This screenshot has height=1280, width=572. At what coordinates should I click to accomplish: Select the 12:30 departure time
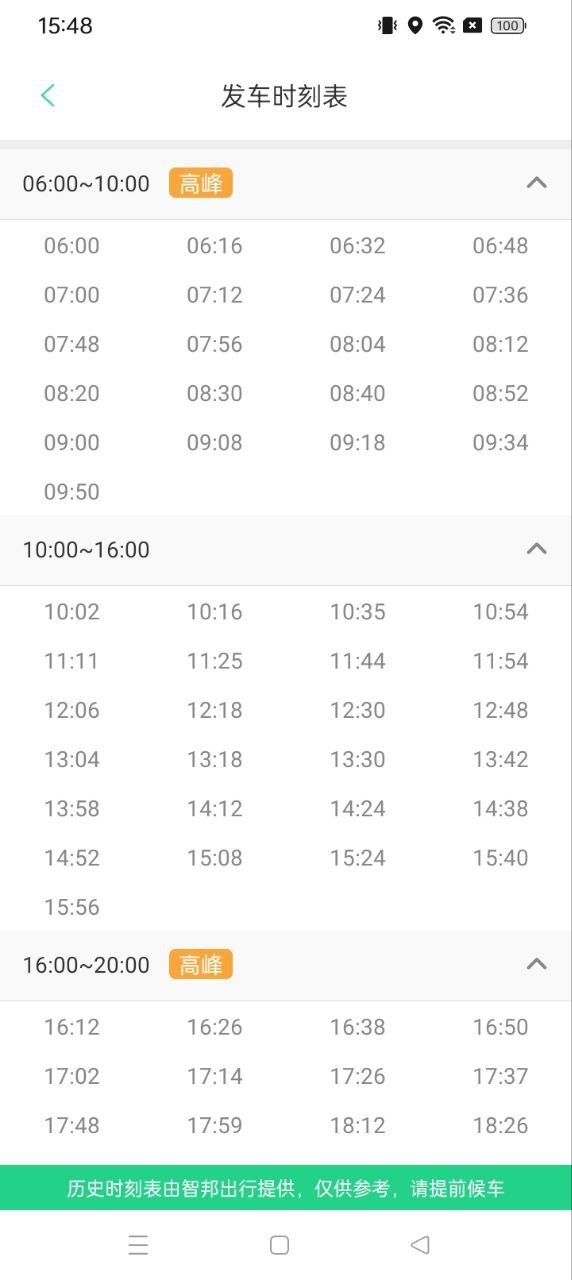click(x=358, y=710)
